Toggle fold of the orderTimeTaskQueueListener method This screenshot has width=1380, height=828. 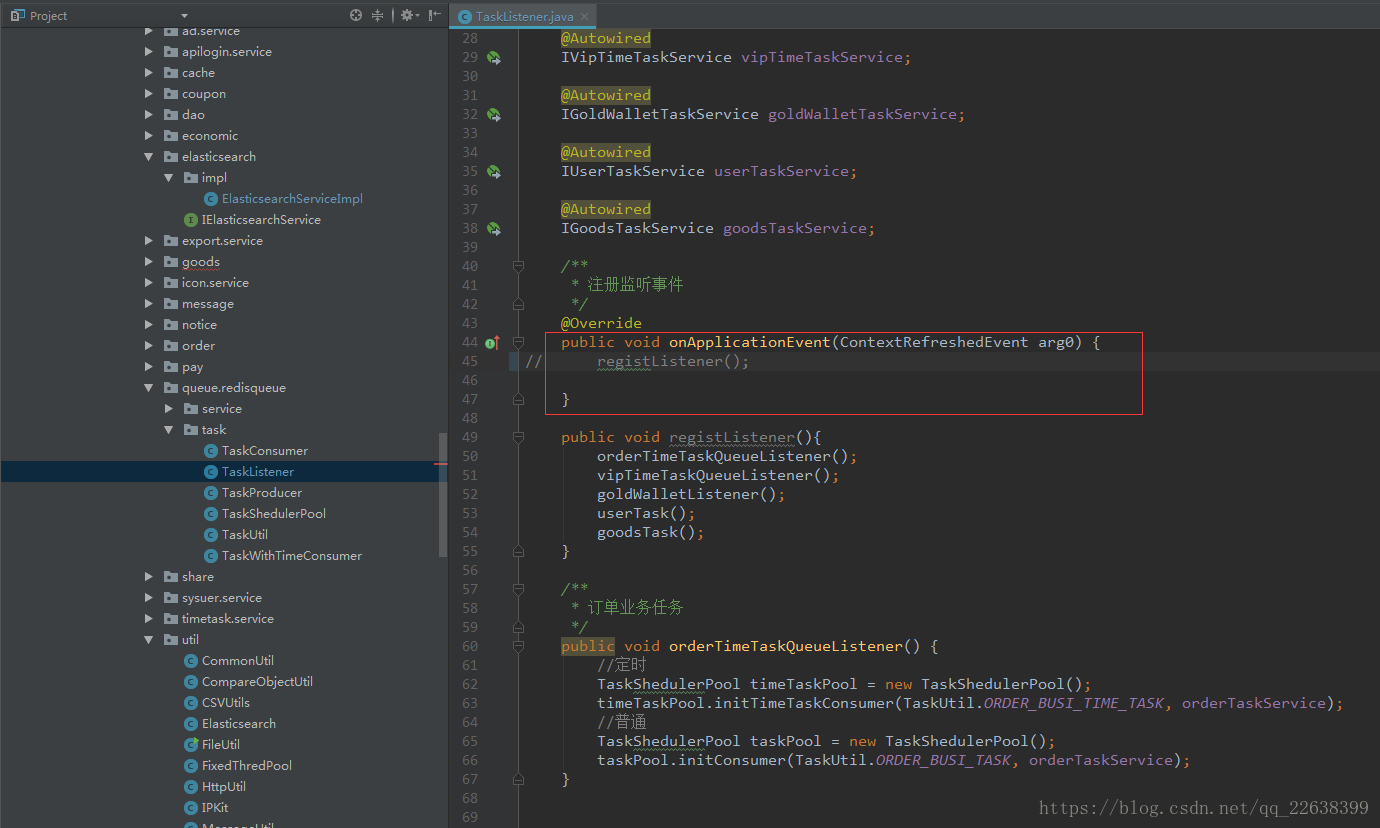[x=518, y=647]
